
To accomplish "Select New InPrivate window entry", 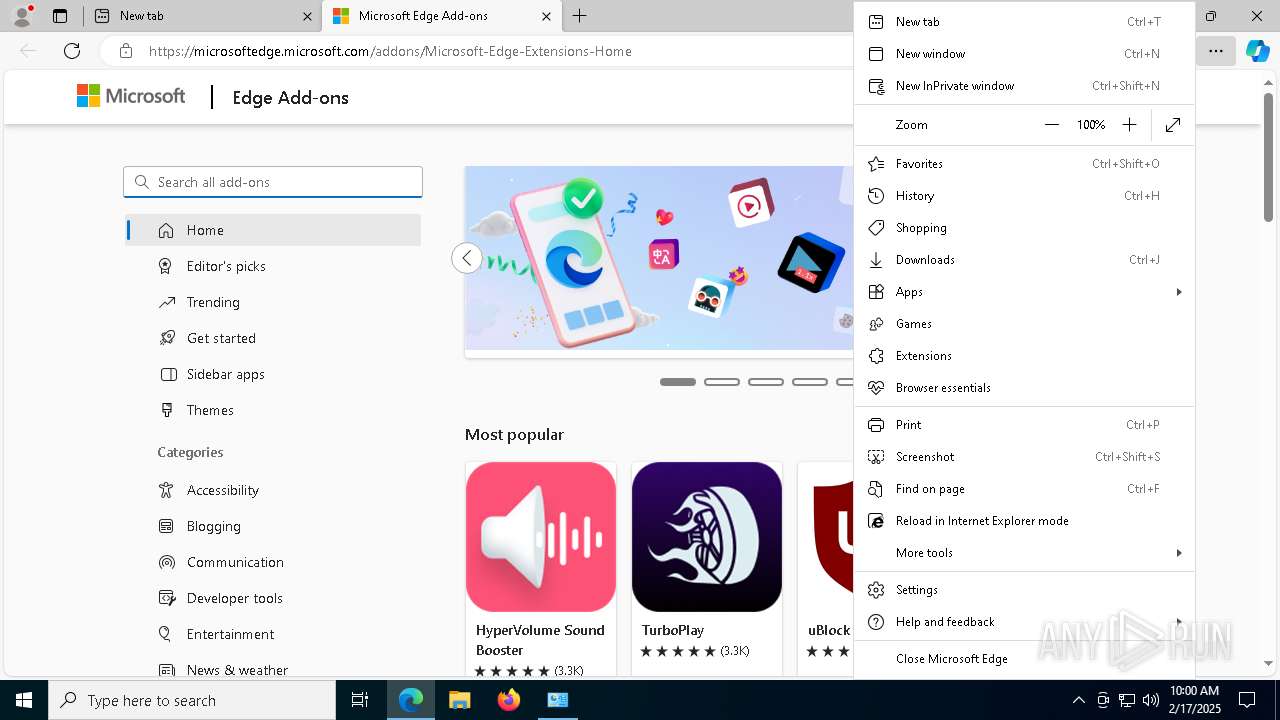I will point(1025,86).
